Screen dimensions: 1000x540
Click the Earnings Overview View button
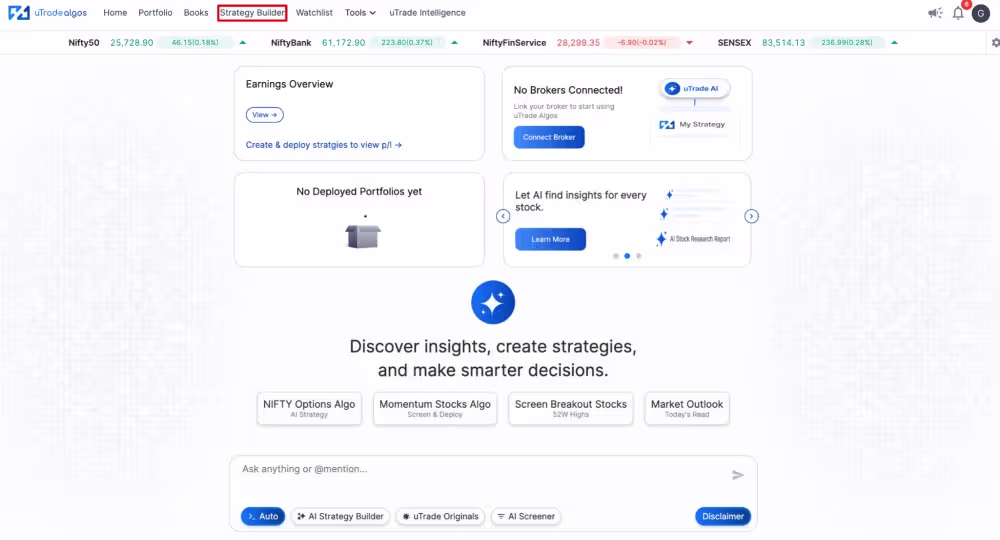265,115
